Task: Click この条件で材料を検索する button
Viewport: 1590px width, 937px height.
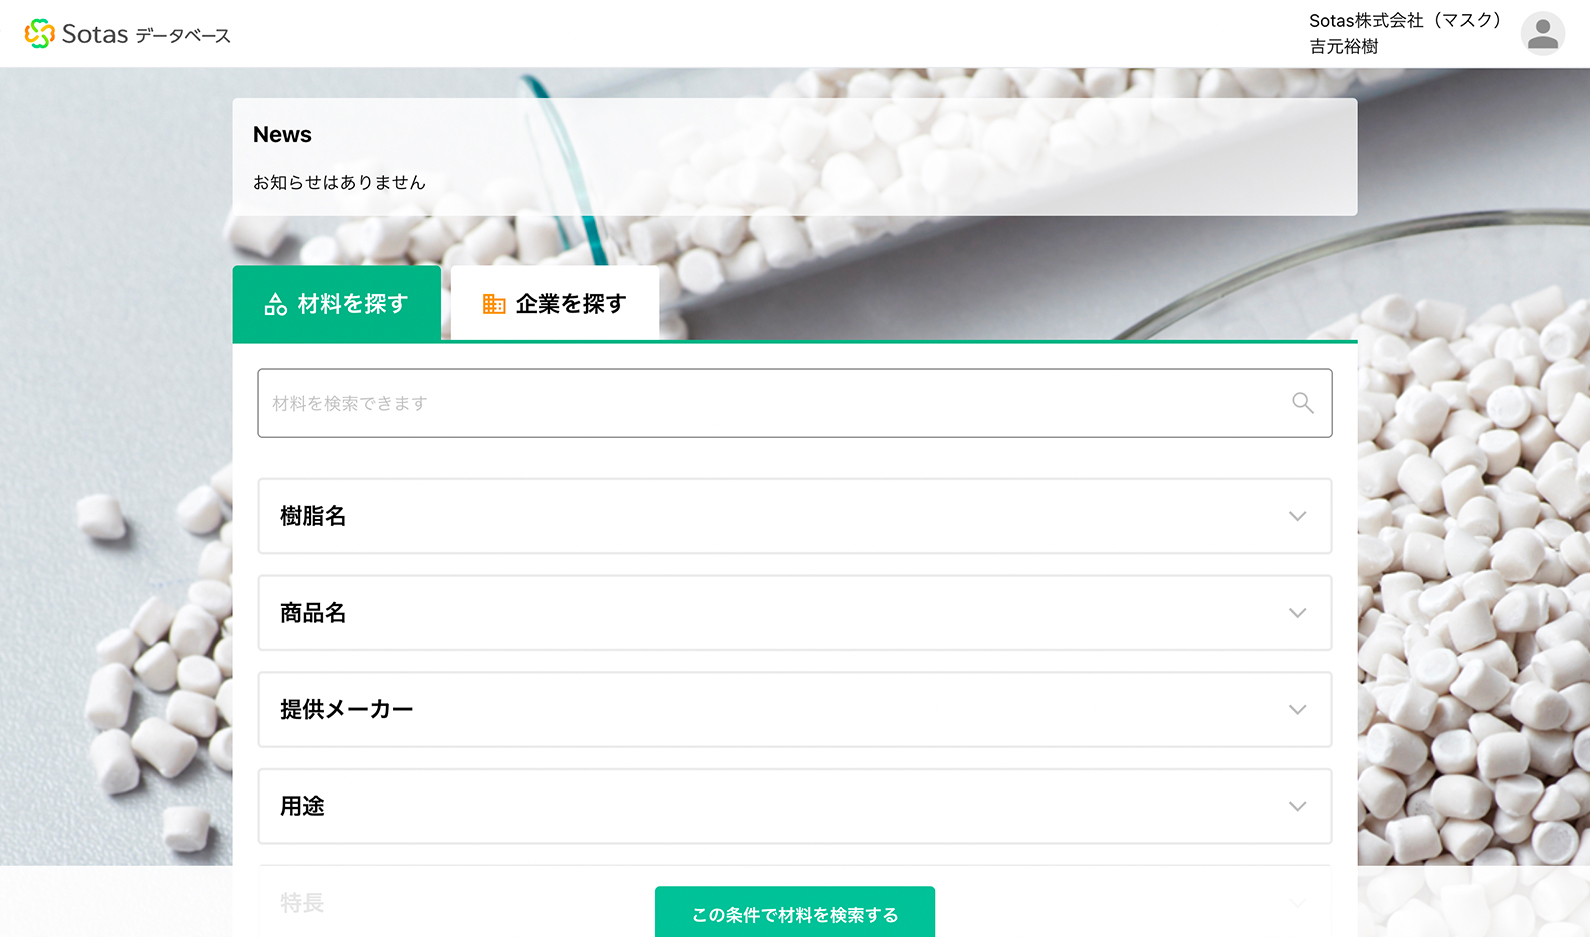Action: [x=795, y=913]
